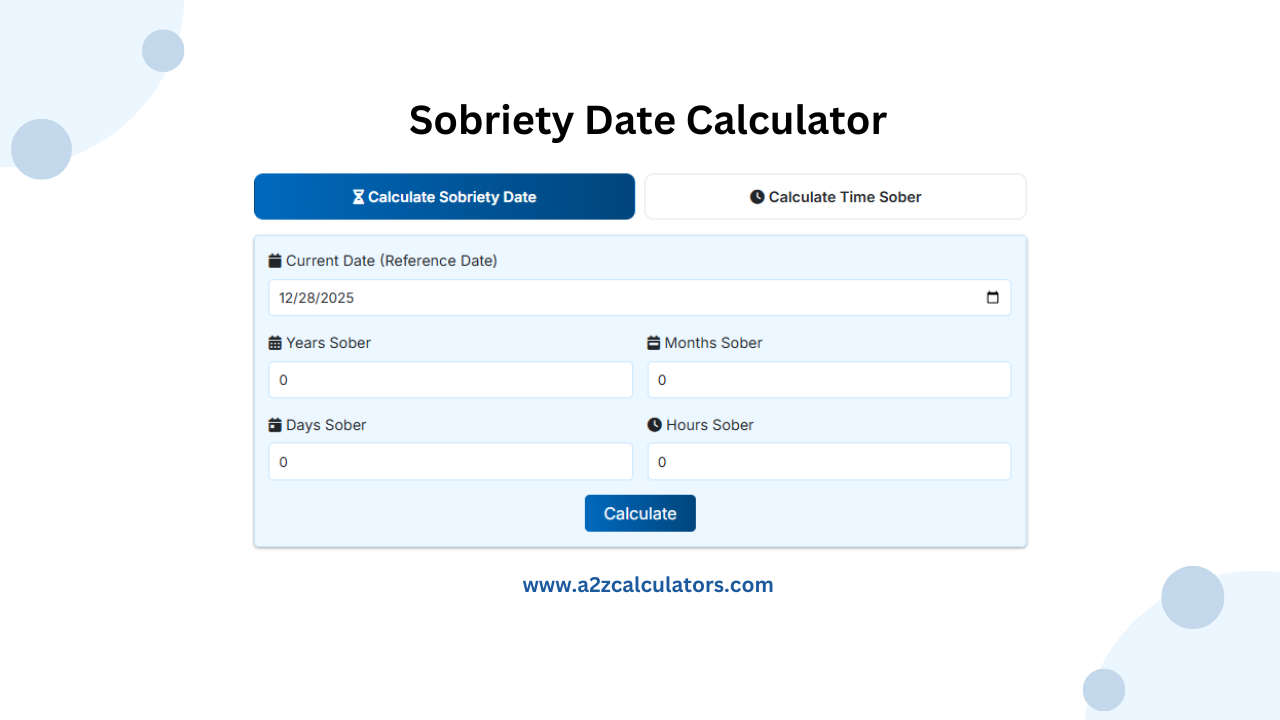Select the Current Date text field
Viewport: 1280px width, 720px height.
[600, 297]
